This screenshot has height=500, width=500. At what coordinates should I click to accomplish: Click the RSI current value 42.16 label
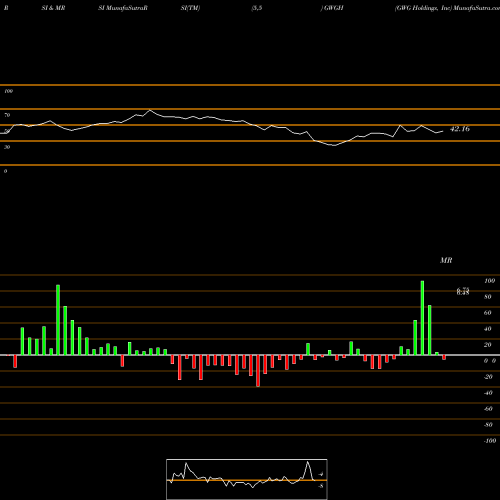pos(460,129)
